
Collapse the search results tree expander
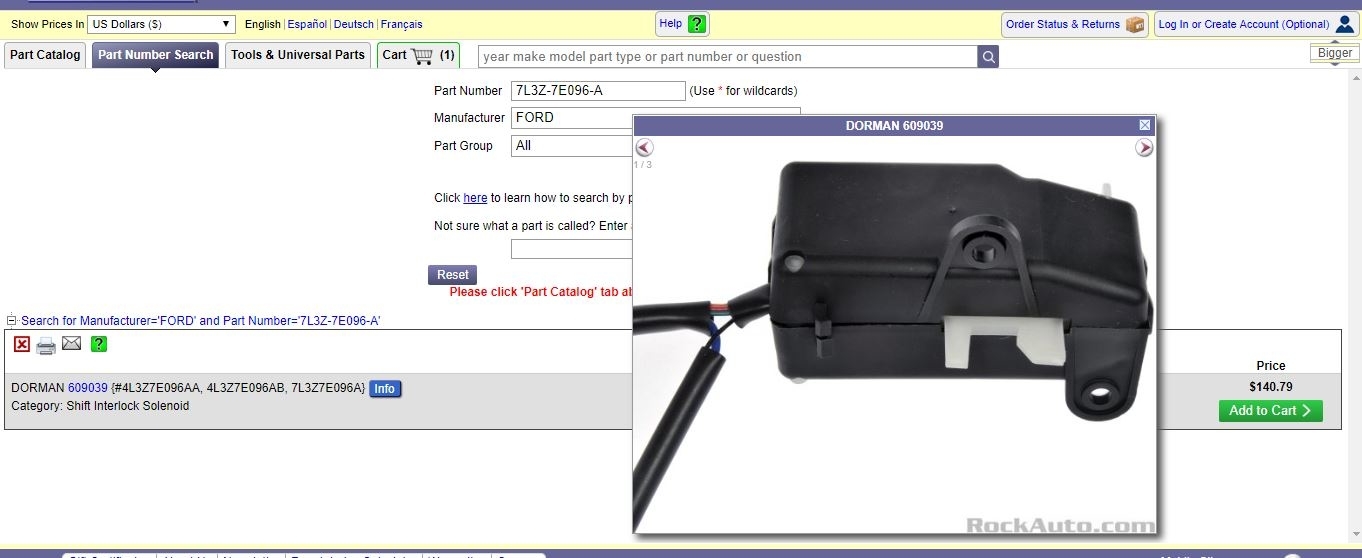[x=12, y=321]
